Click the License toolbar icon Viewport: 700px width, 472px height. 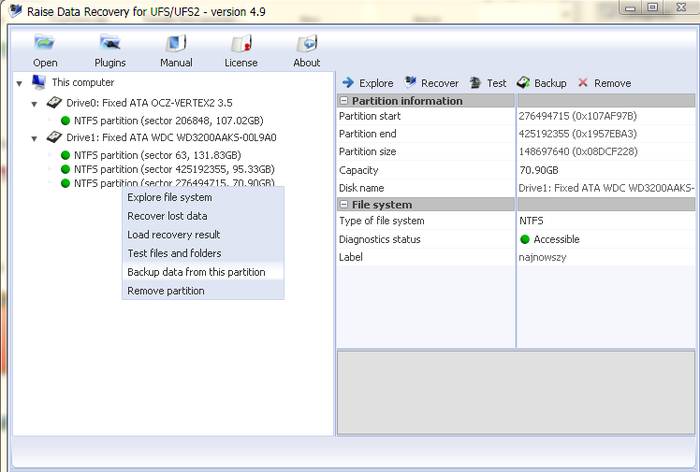pyautogui.click(x=242, y=43)
